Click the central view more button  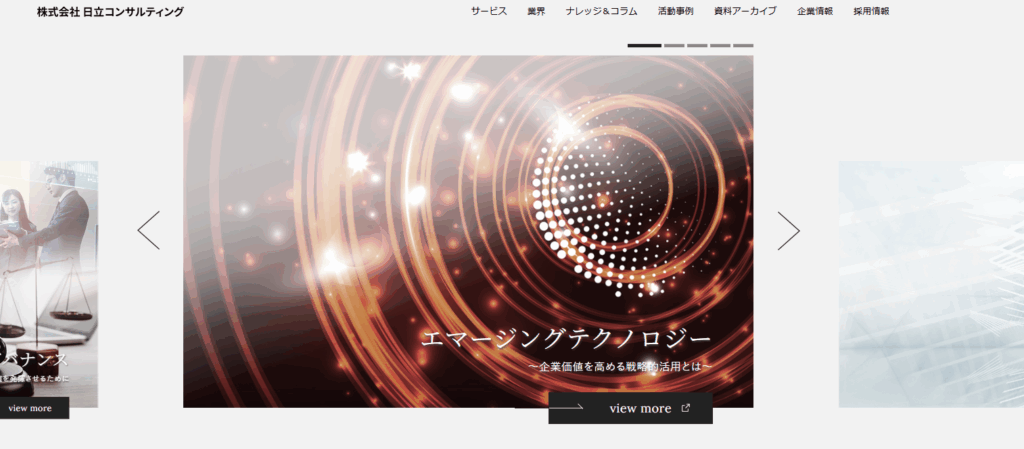point(630,408)
